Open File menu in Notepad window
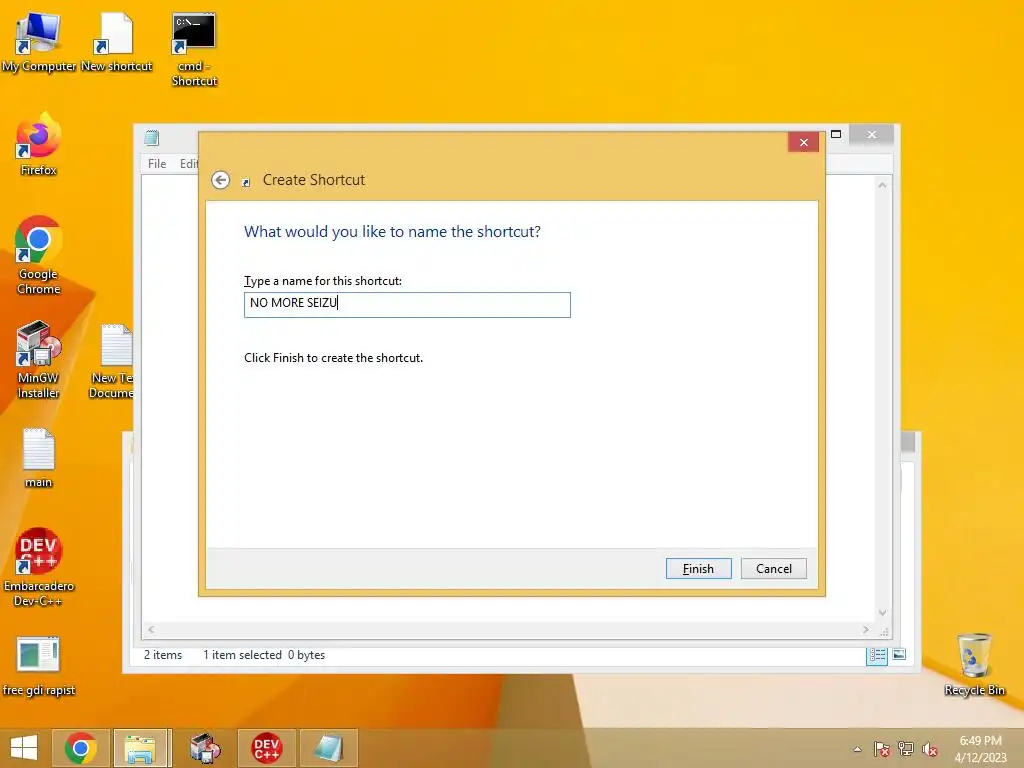The height and width of the screenshot is (768, 1024). 157,164
